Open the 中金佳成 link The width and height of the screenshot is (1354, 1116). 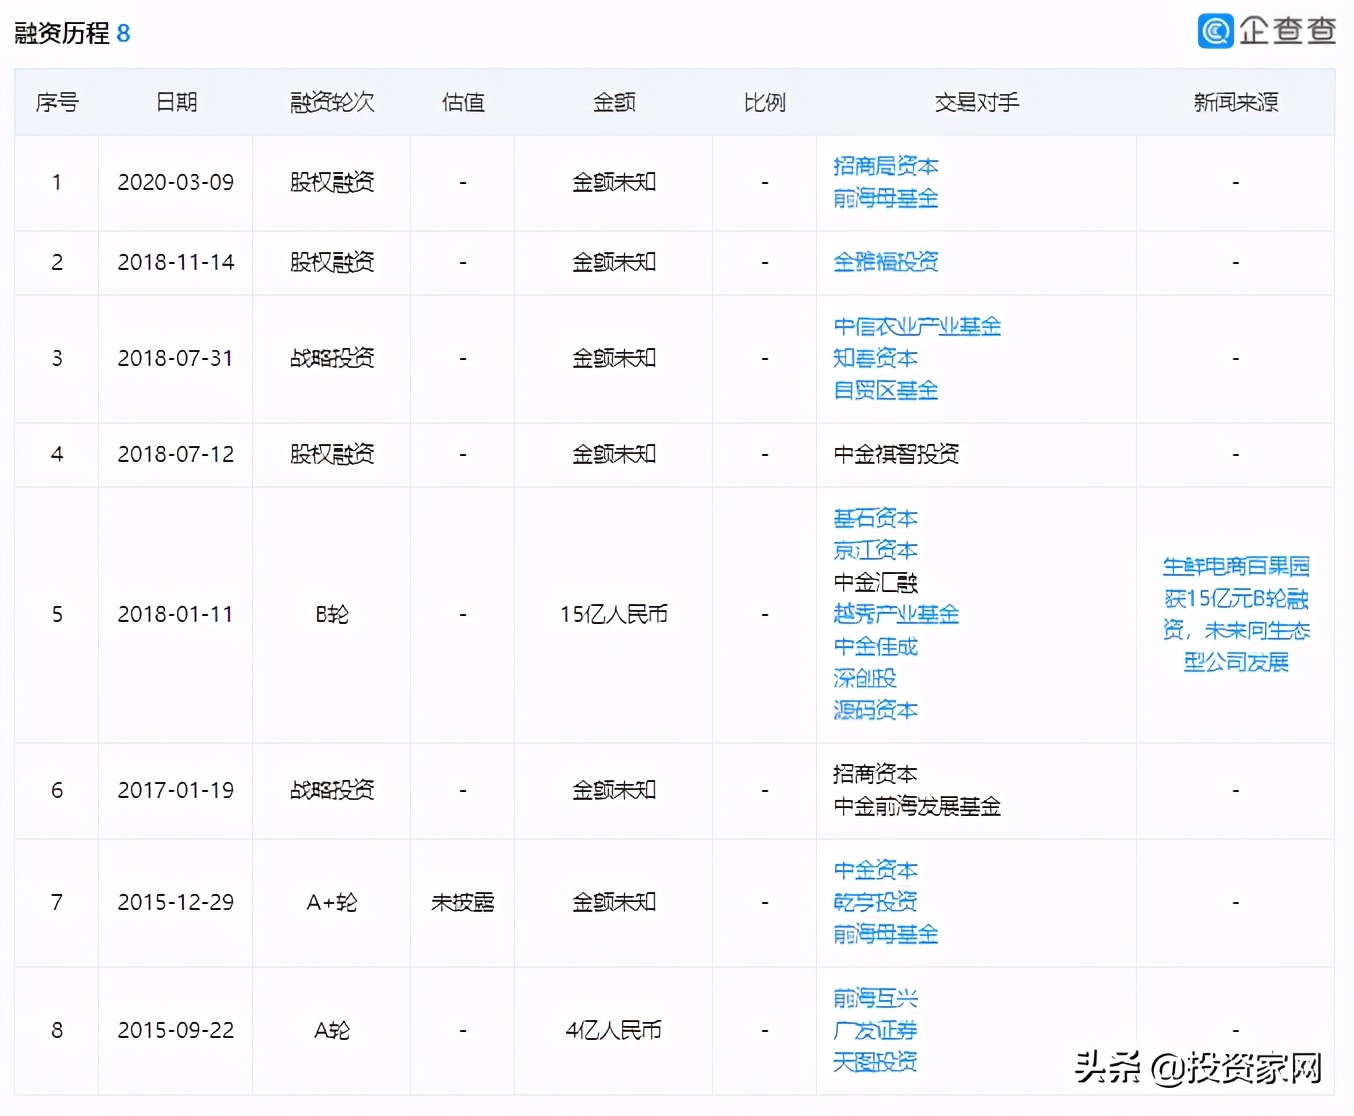coord(875,646)
